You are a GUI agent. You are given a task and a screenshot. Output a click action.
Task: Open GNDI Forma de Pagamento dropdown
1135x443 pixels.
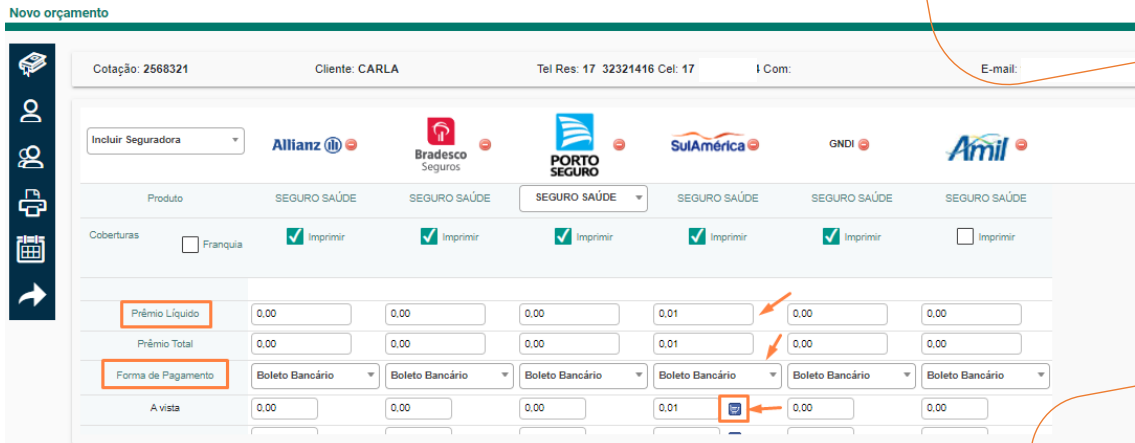point(852,375)
